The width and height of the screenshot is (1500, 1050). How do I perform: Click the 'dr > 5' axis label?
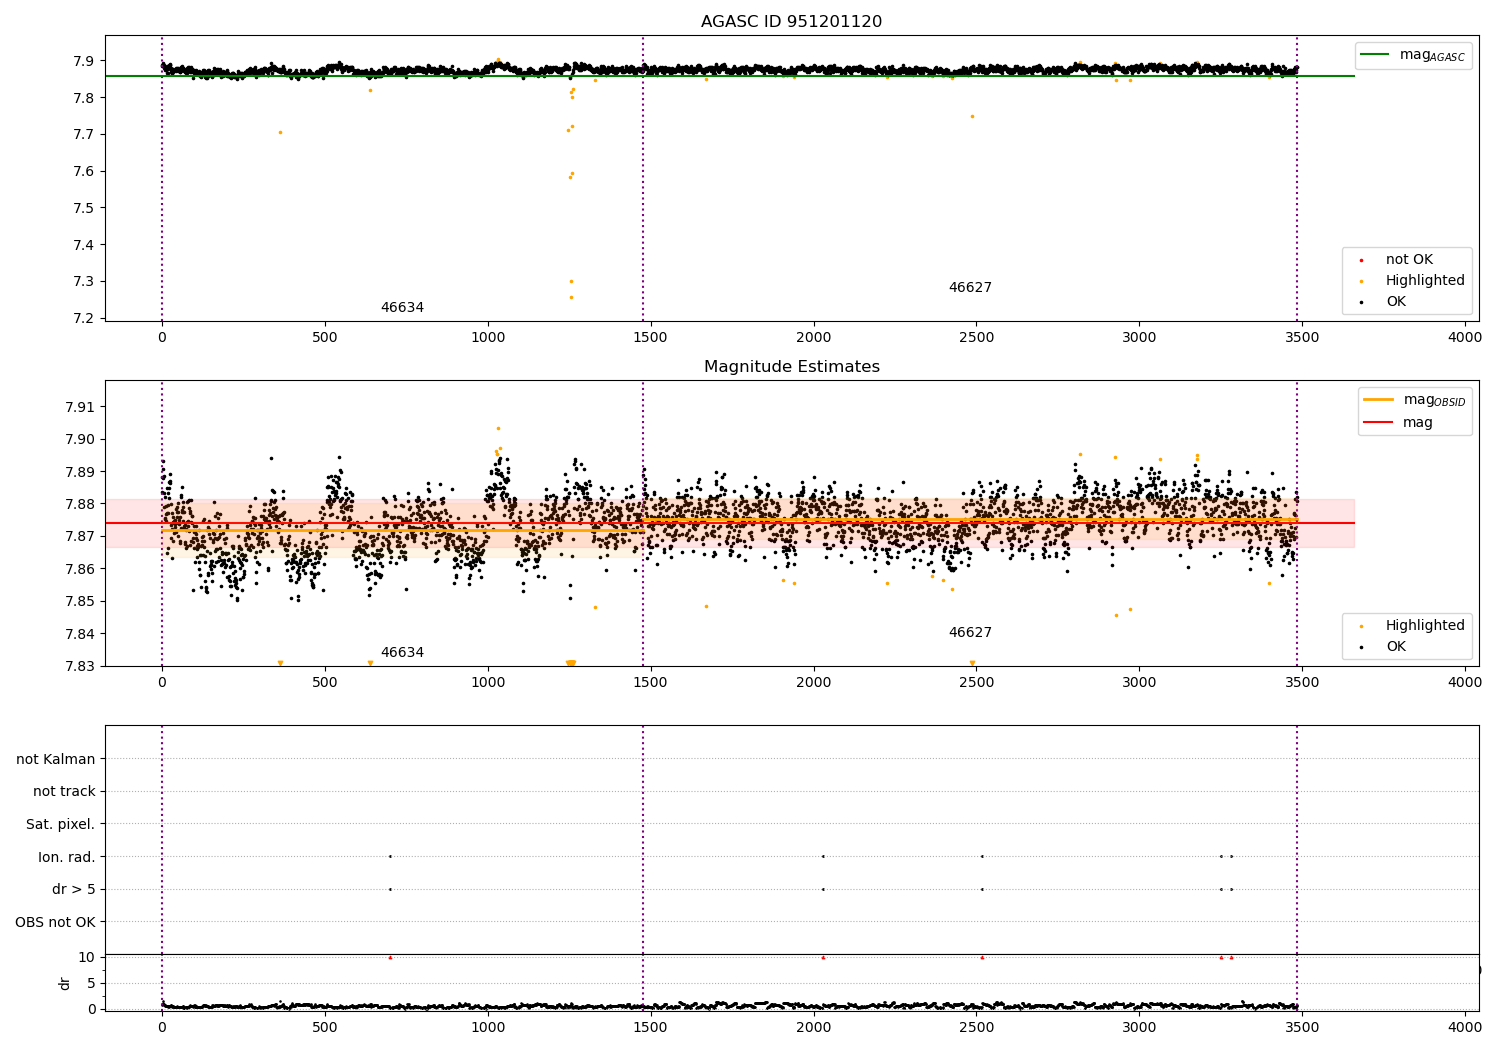point(74,890)
